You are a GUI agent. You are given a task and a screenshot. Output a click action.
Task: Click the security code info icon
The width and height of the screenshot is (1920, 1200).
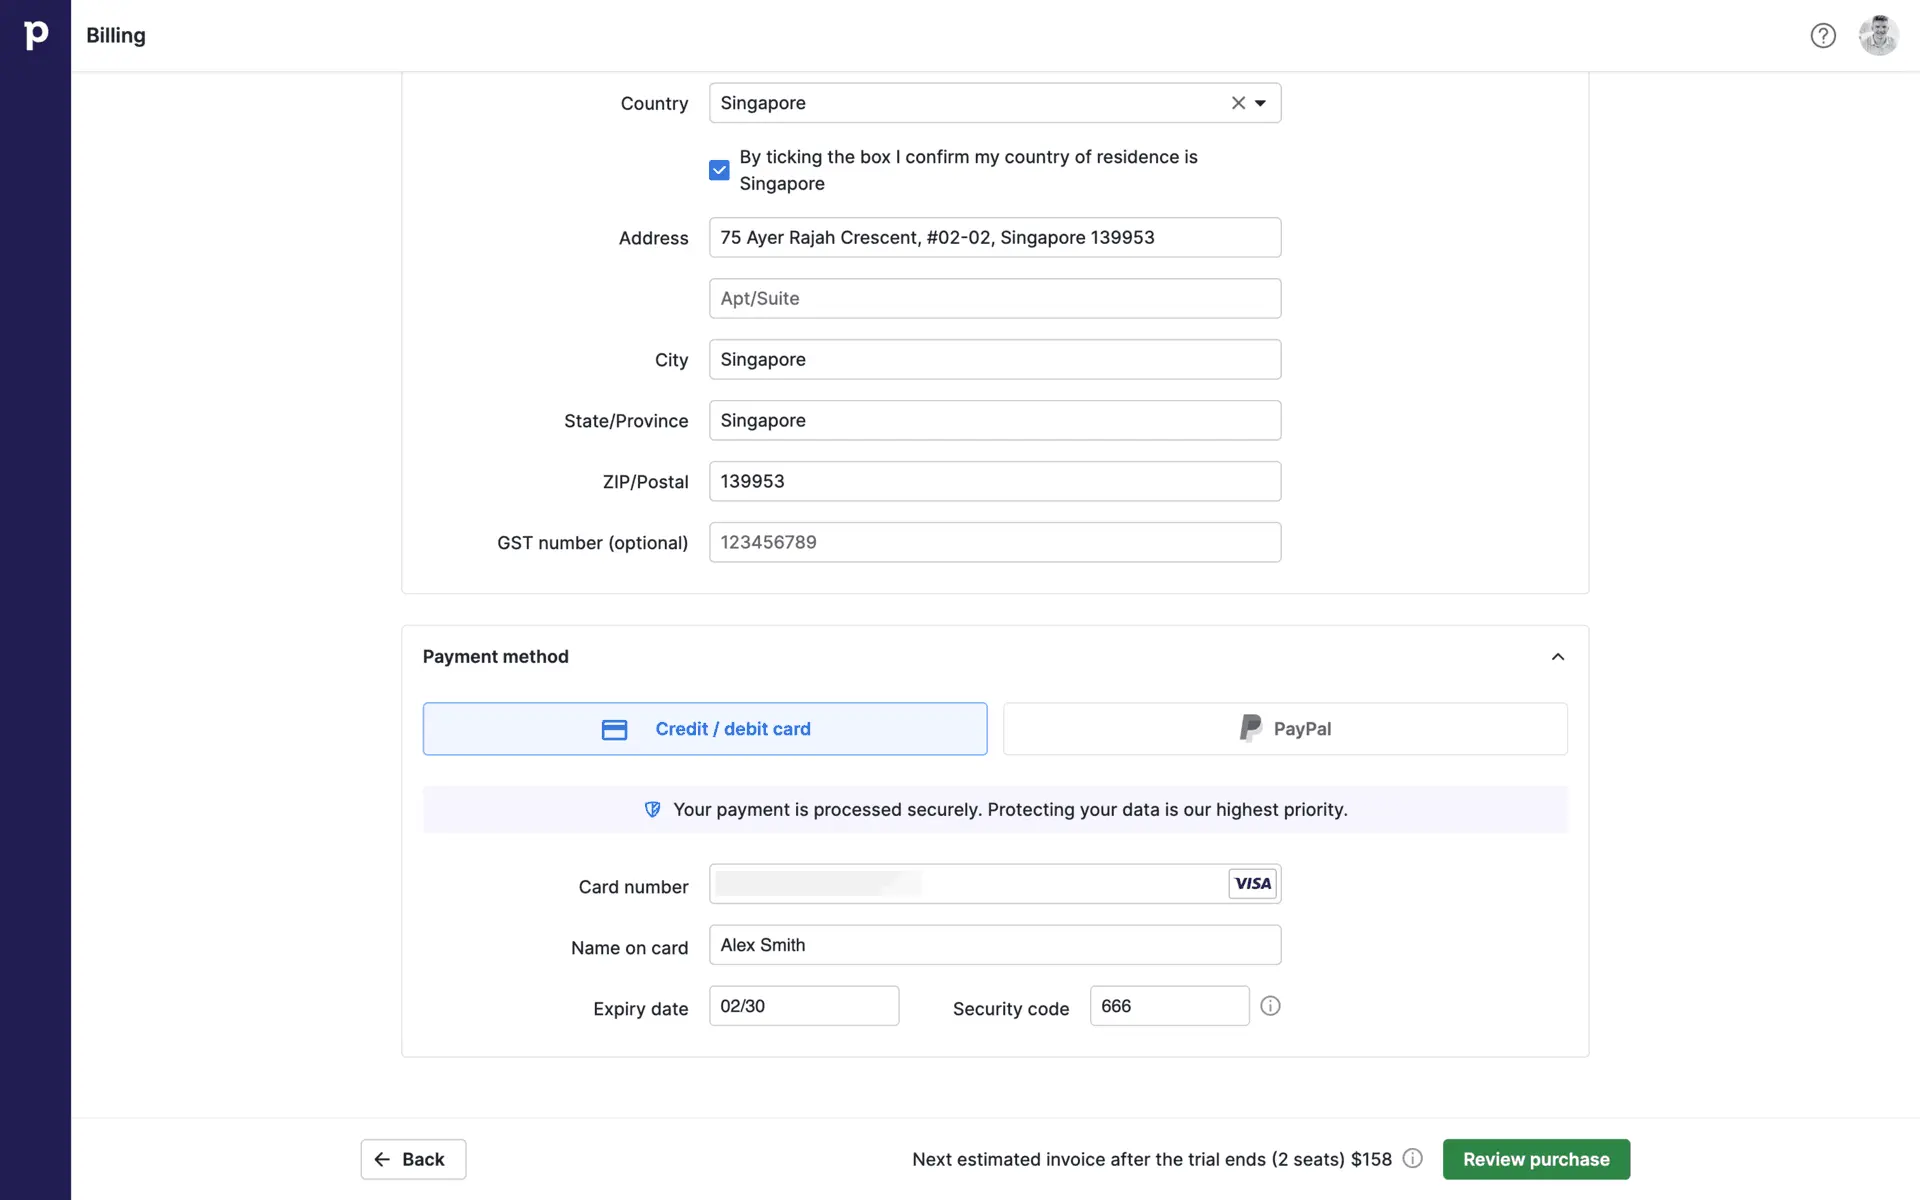point(1270,1006)
